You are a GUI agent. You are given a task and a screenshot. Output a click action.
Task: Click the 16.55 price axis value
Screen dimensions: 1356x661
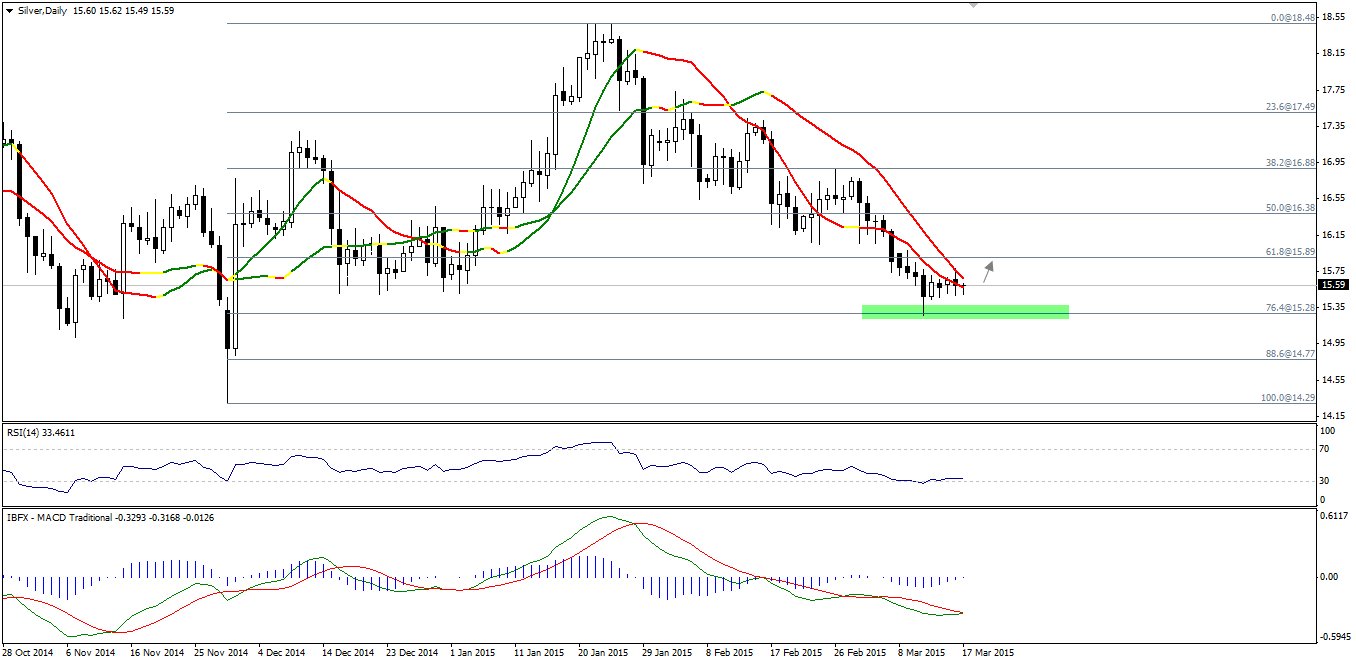[x=1333, y=198]
